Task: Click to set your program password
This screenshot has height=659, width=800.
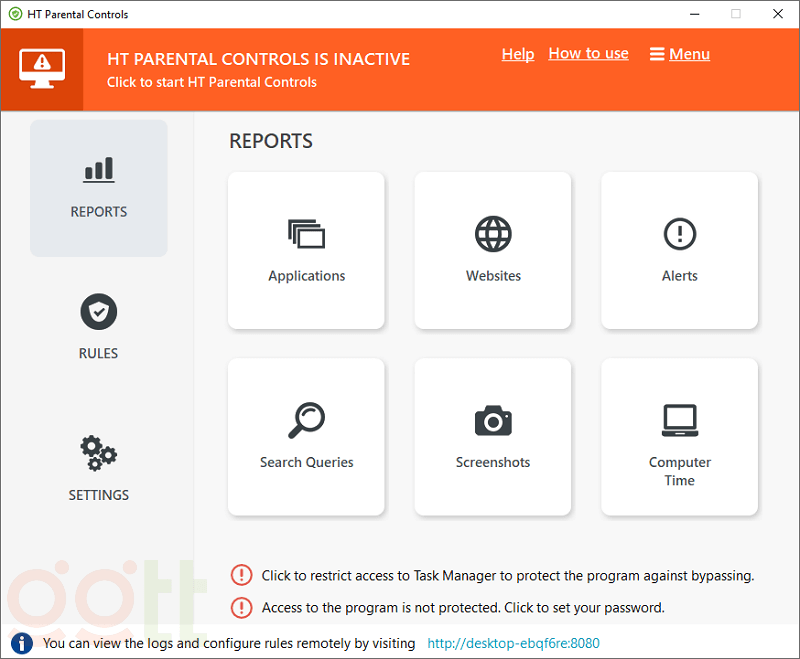Action: (x=463, y=607)
